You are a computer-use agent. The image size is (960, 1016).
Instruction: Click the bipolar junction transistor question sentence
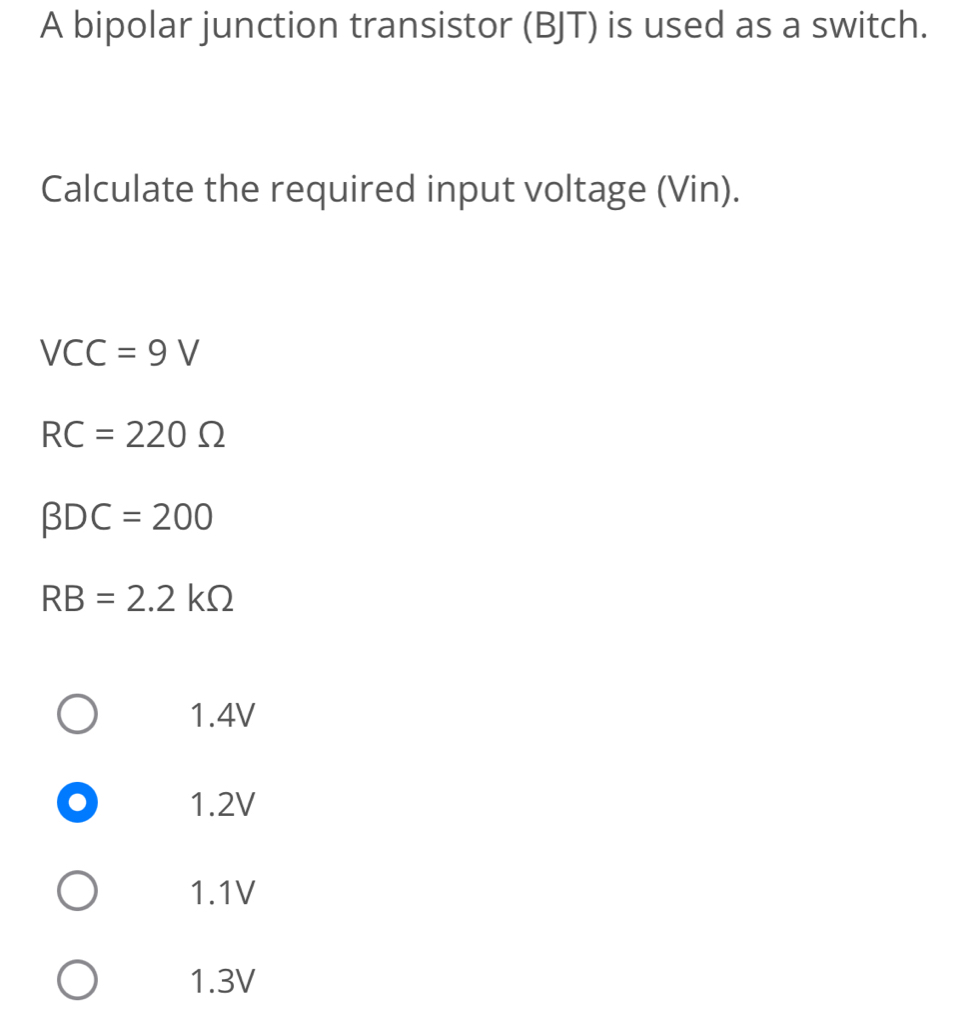tap(482, 27)
